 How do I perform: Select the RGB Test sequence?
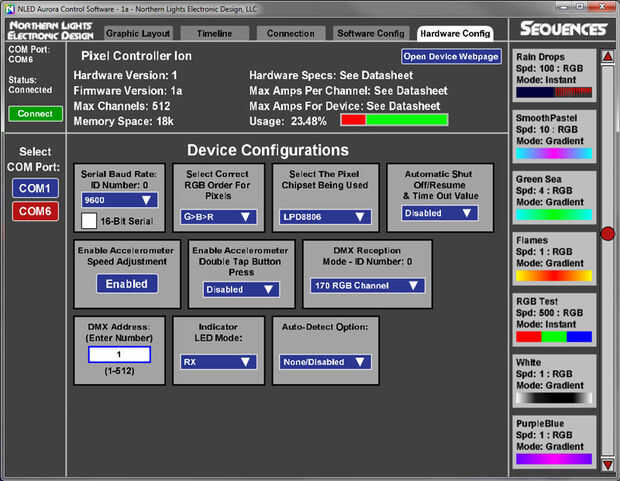point(554,320)
